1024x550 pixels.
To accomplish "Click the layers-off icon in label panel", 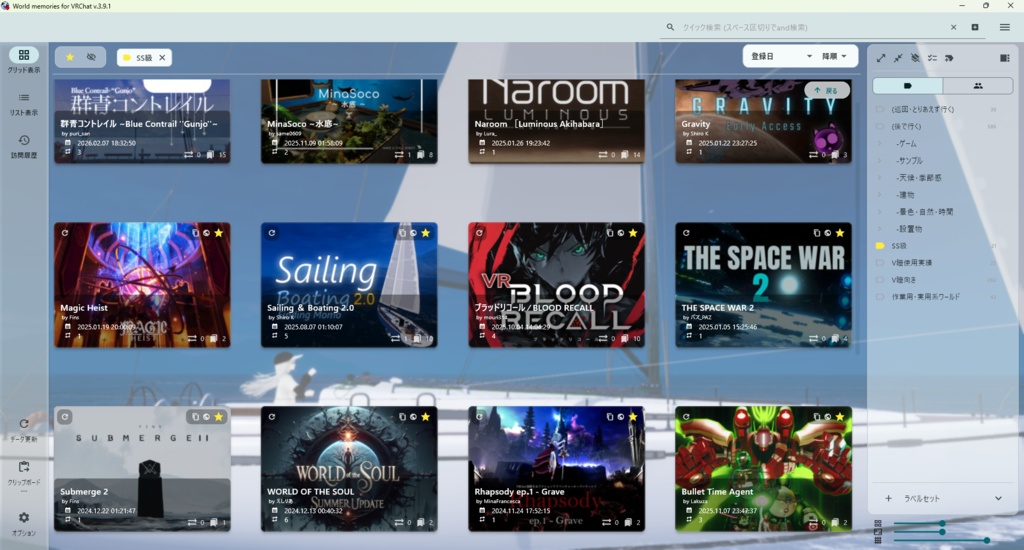I will tap(915, 58).
